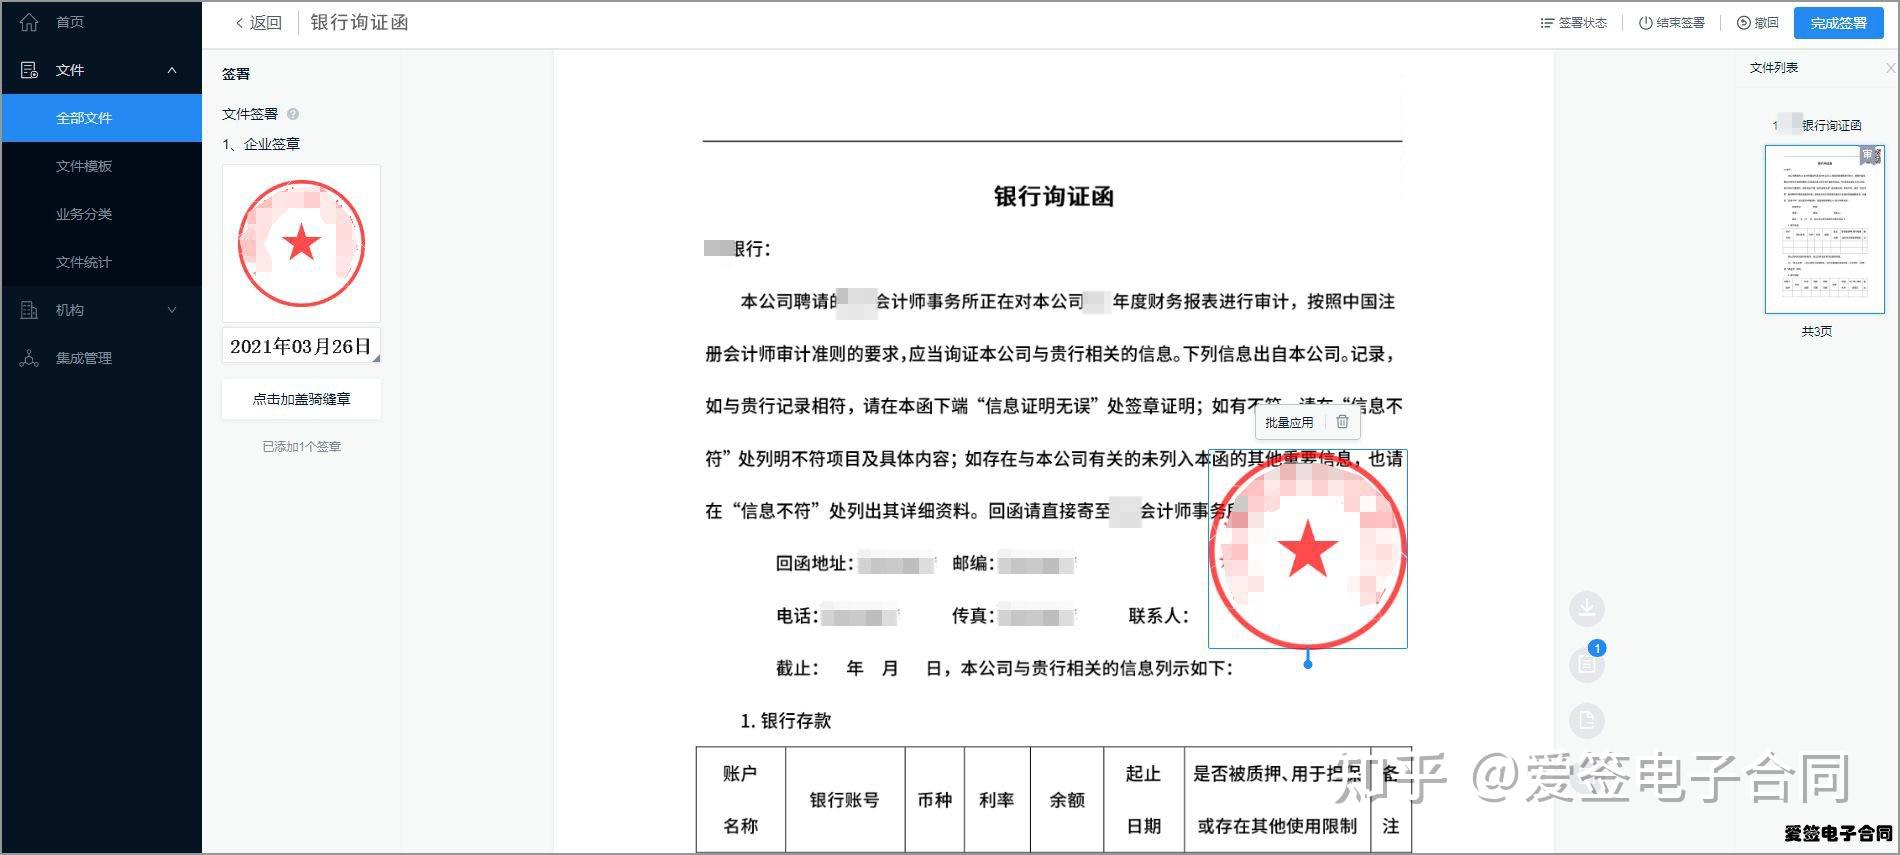Open 文件统计 menu item
Screen dimensions: 1900x855
click(x=84, y=262)
